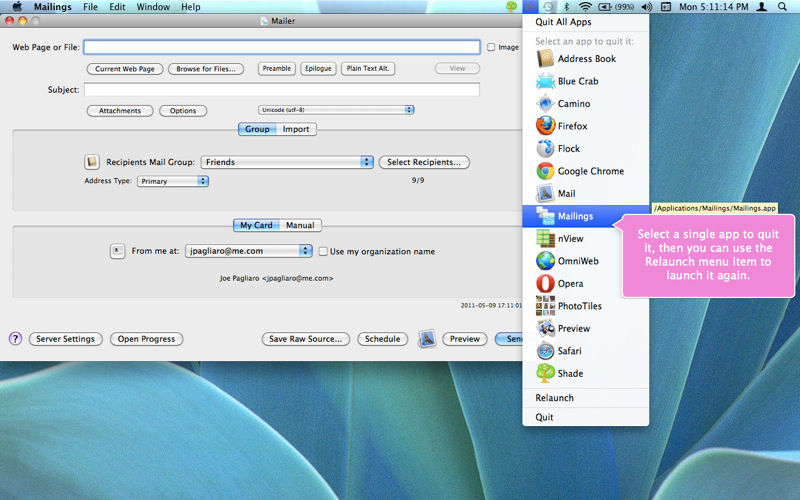This screenshot has width=800, height=500.
Task: Open the File menu
Action: [x=90, y=7]
